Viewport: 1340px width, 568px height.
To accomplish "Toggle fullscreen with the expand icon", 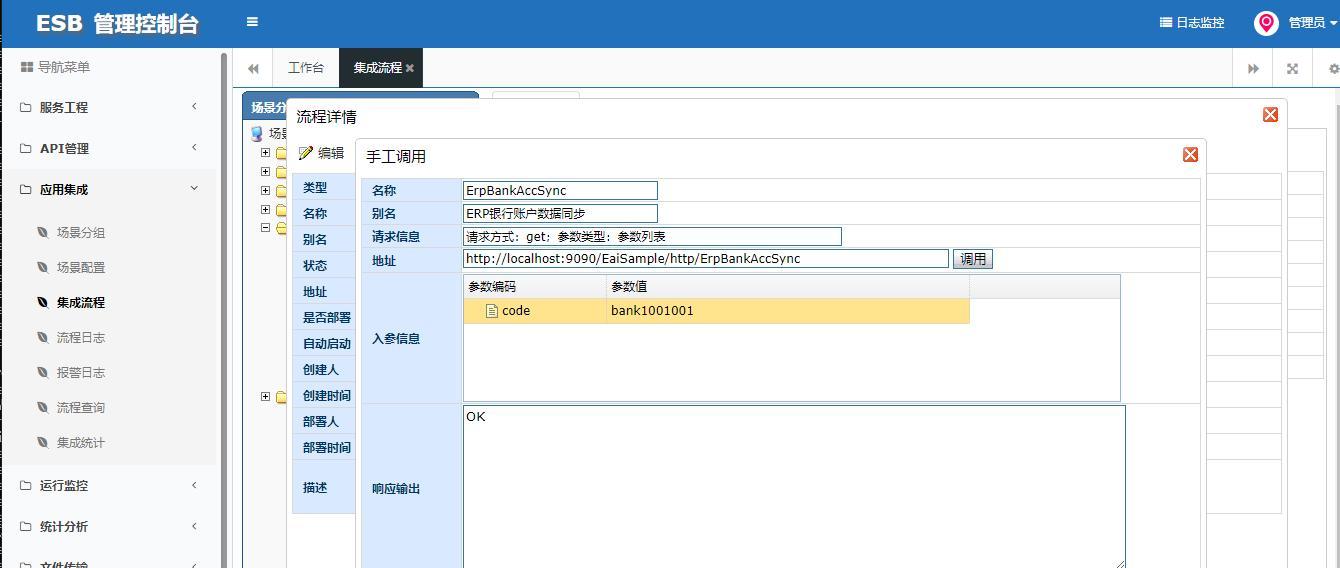I will click(1292, 68).
